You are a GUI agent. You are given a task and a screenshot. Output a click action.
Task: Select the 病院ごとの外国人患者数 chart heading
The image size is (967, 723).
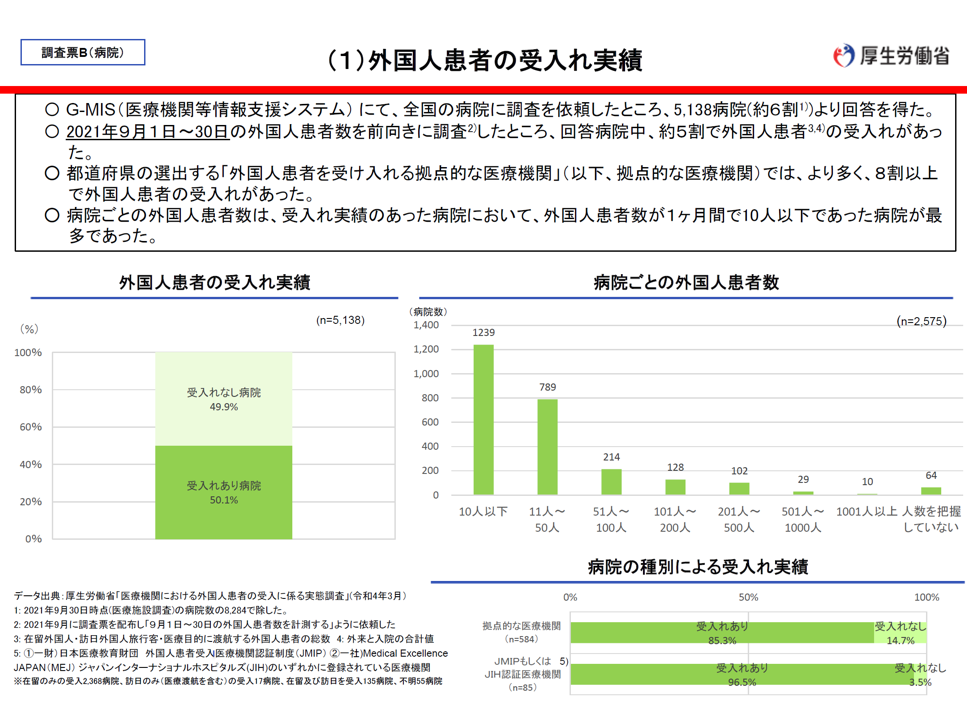(x=685, y=283)
